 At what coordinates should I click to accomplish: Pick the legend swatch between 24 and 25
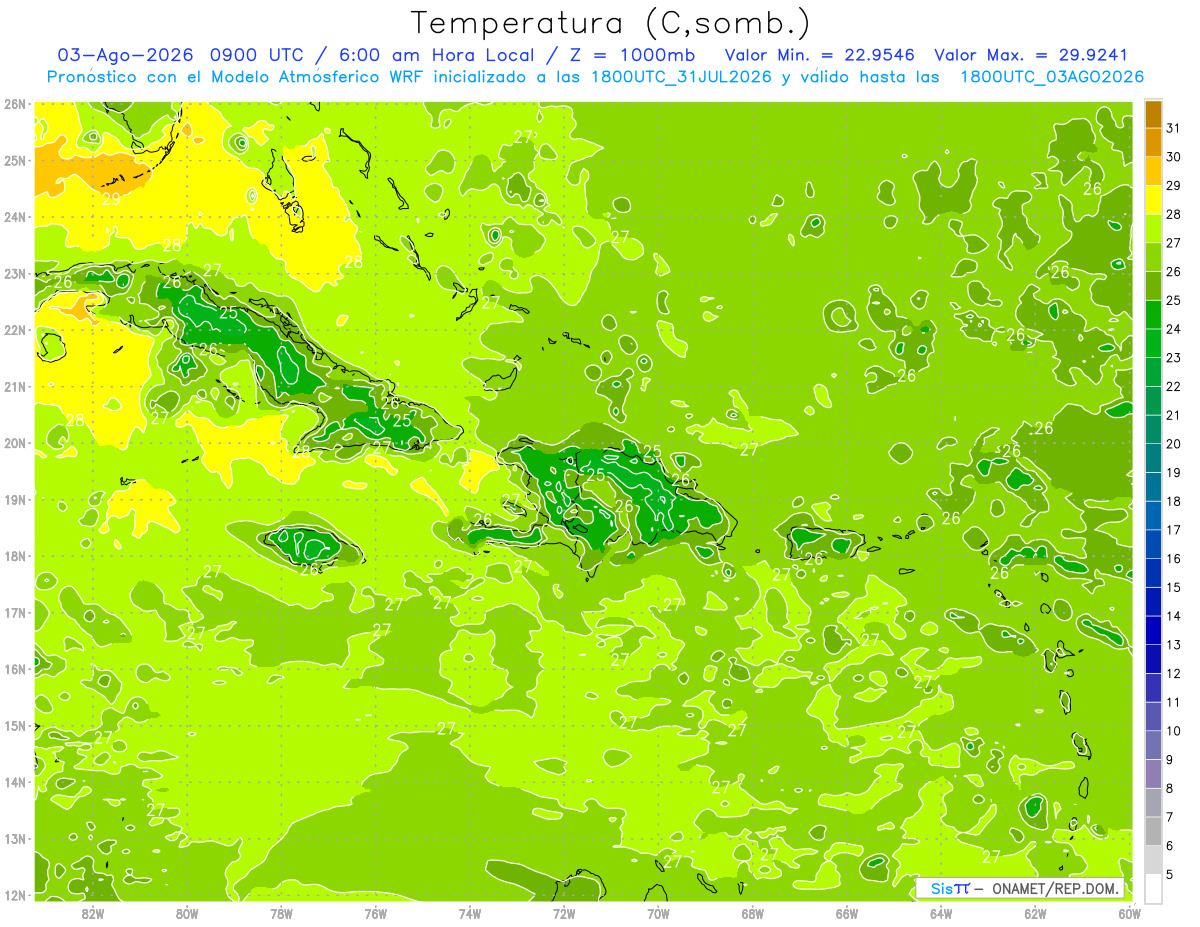click(x=1153, y=315)
